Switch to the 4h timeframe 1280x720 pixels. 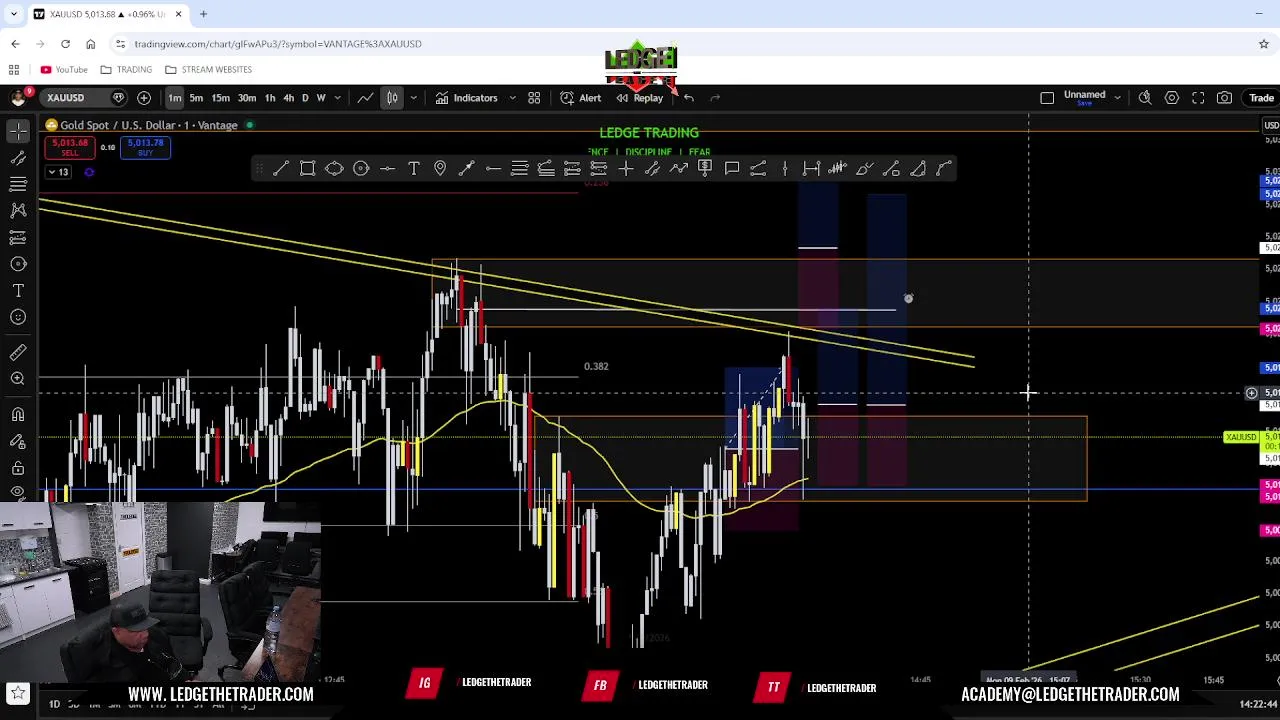click(288, 98)
